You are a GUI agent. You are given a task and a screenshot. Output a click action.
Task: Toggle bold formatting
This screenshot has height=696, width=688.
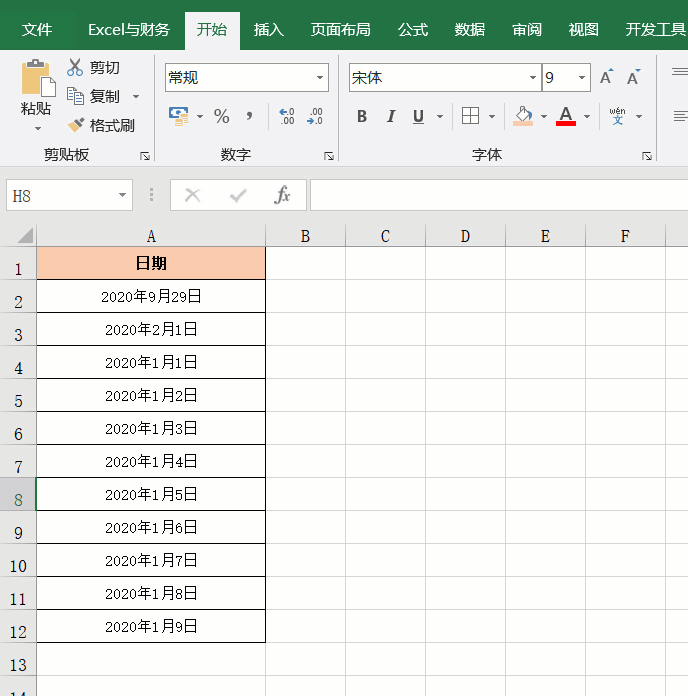pyautogui.click(x=362, y=116)
